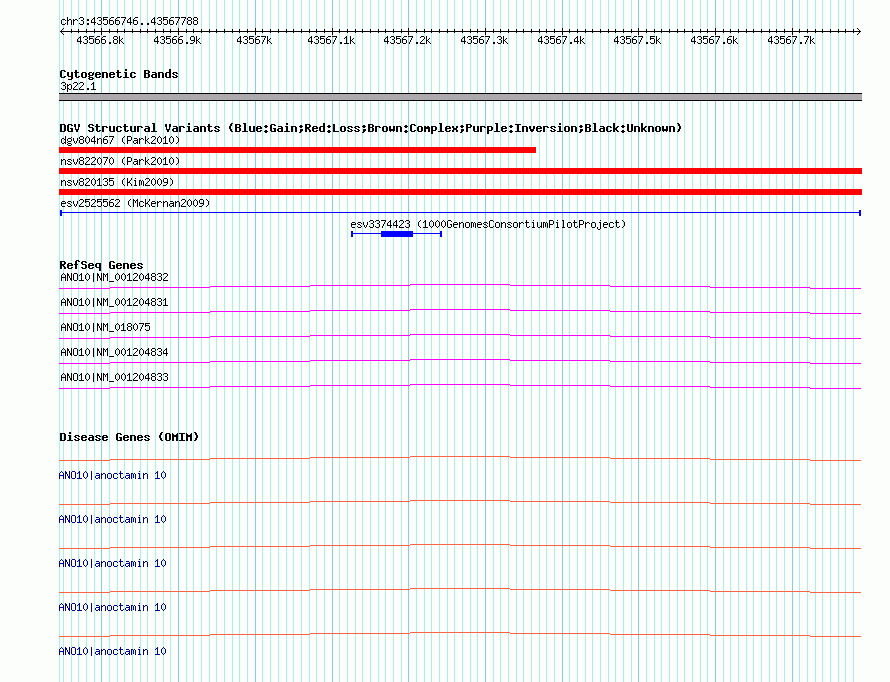The height and width of the screenshot is (682, 890).
Task: Click the nsv820135 (Kim2009) variant label
Action: click(117, 182)
